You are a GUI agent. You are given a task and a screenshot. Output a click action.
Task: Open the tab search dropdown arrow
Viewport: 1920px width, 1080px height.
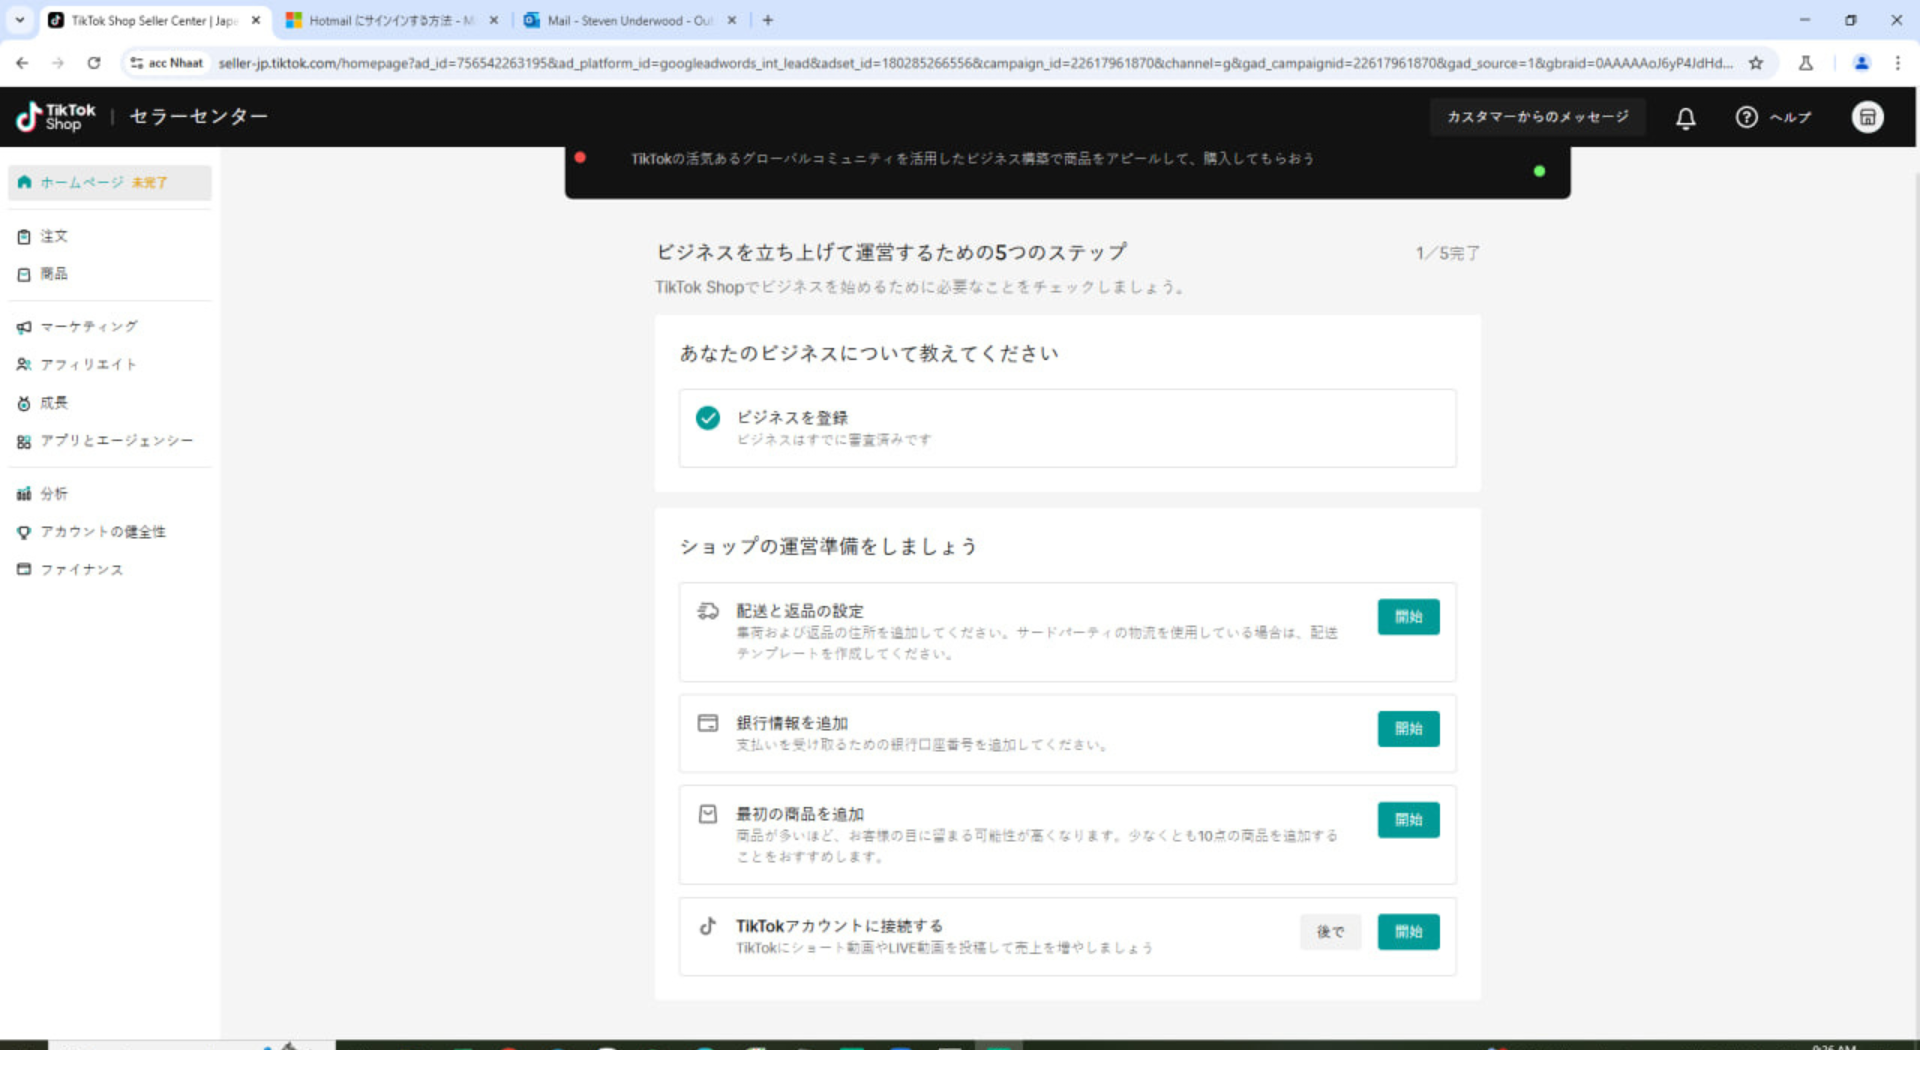[19, 20]
